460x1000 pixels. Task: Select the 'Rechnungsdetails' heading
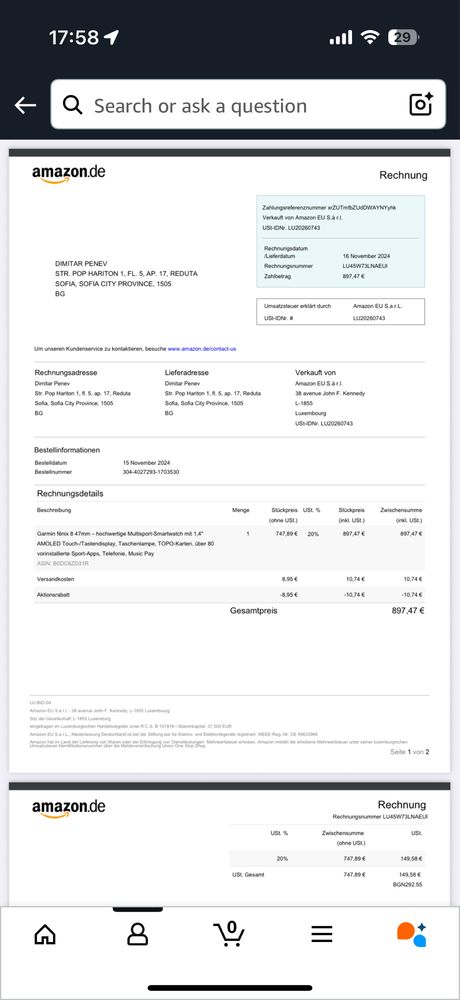[70, 494]
